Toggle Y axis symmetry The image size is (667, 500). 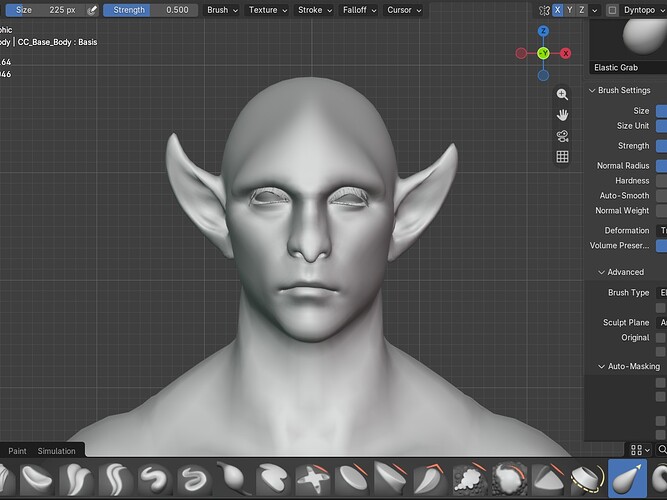tap(570, 10)
